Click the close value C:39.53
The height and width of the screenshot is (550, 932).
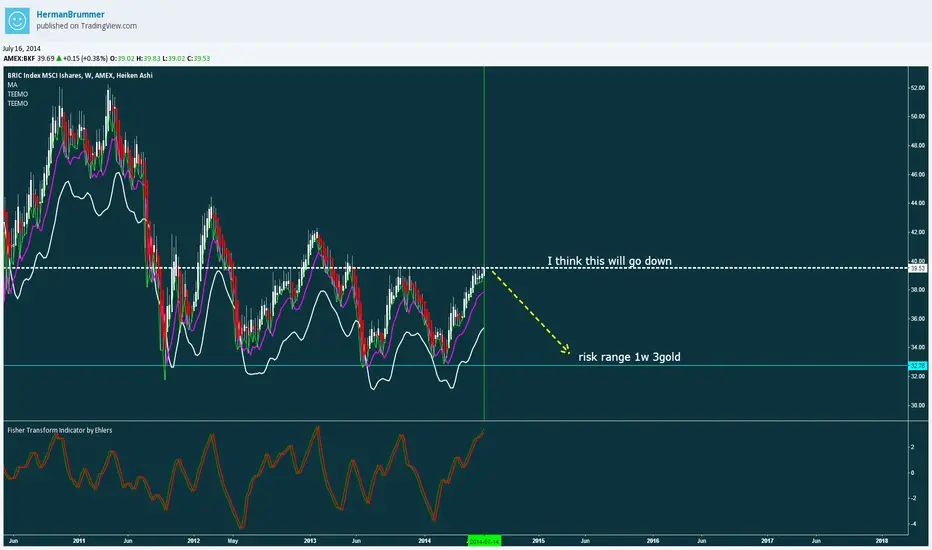[199, 58]
